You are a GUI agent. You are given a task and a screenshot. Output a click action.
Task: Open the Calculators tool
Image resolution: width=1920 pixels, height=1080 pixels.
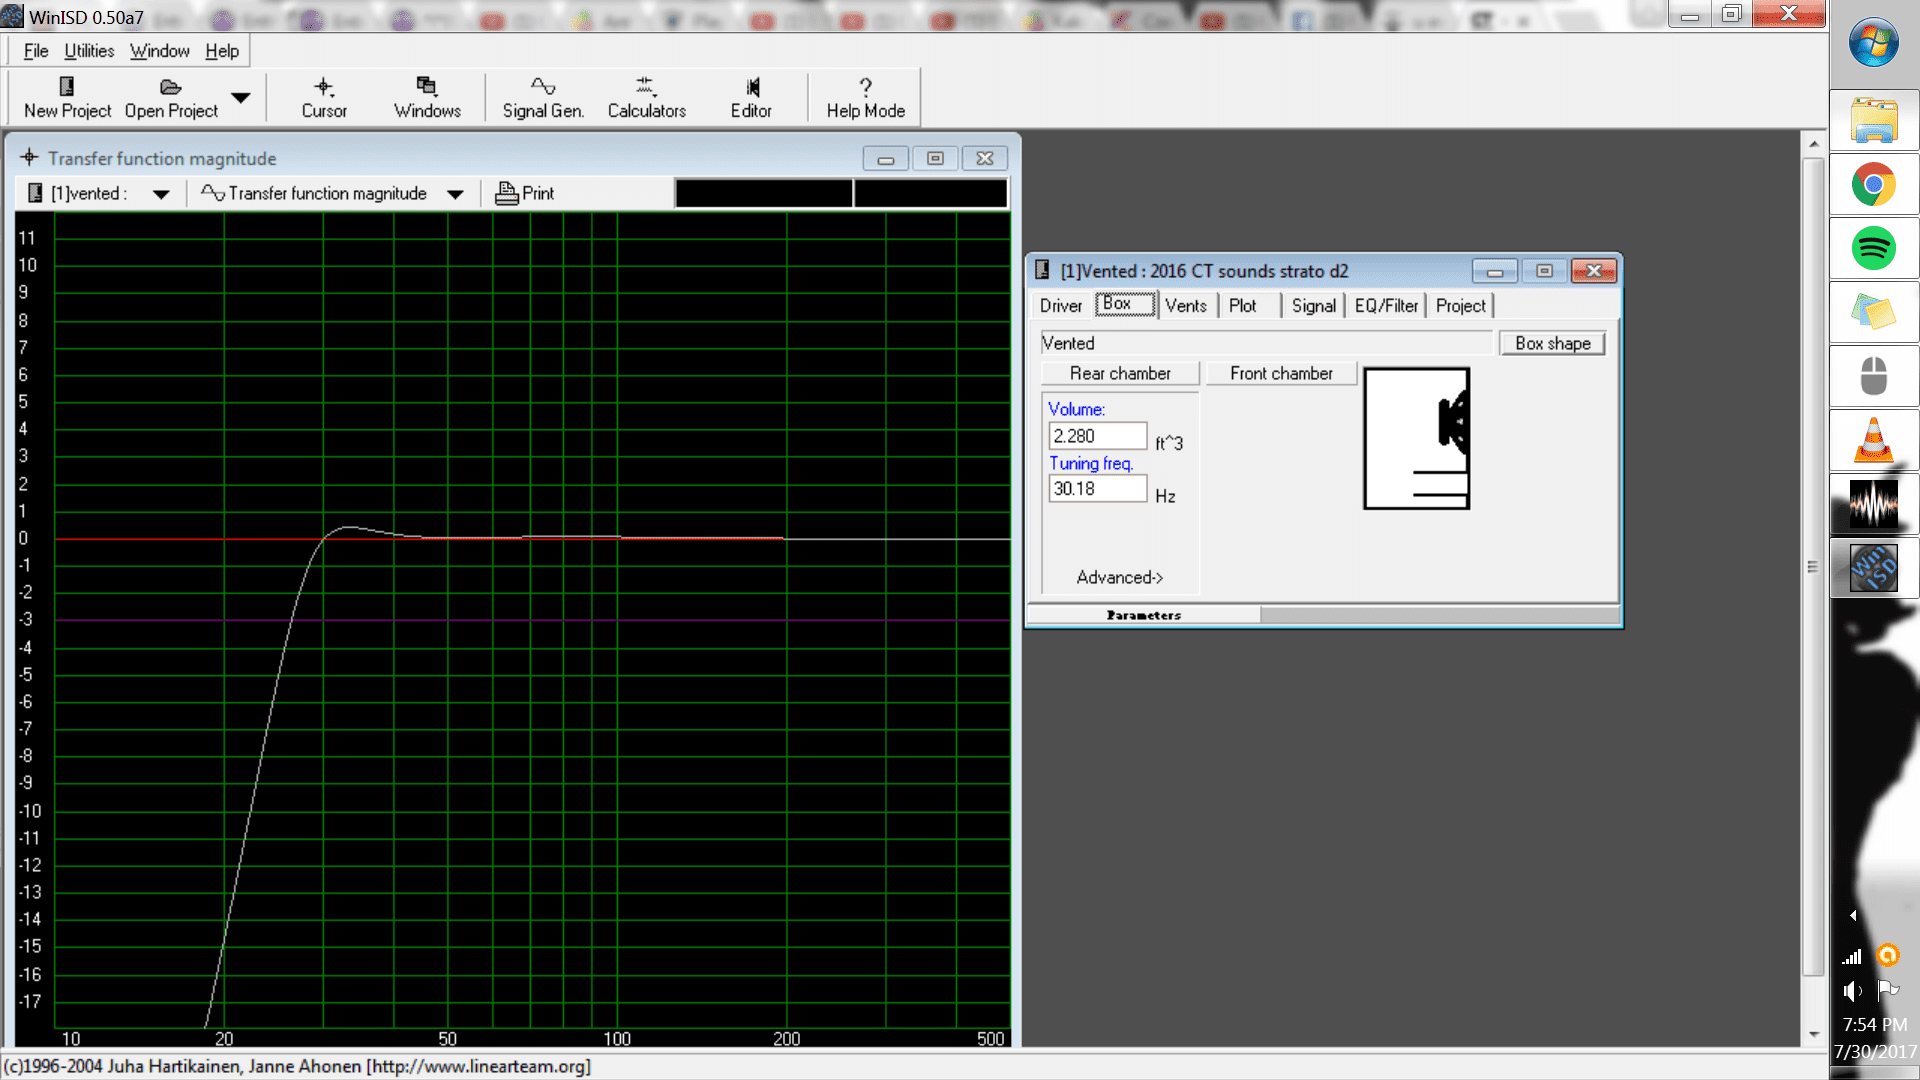(646, 97)
